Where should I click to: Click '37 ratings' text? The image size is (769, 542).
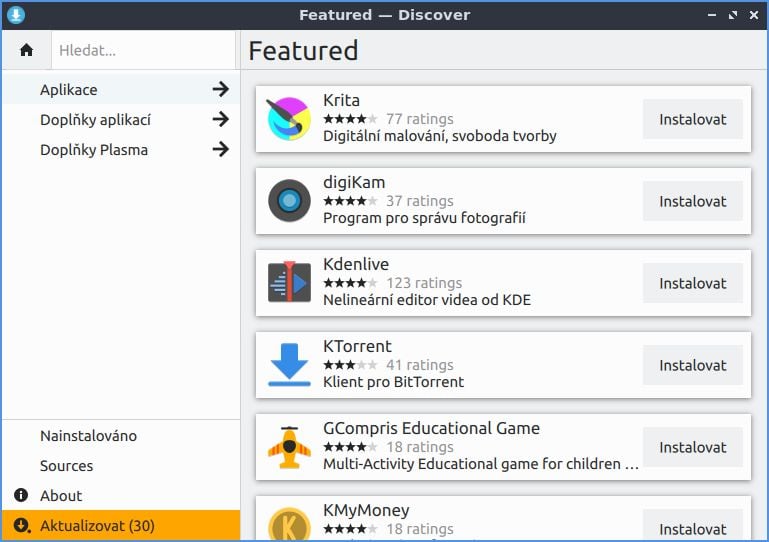[420, 201]
